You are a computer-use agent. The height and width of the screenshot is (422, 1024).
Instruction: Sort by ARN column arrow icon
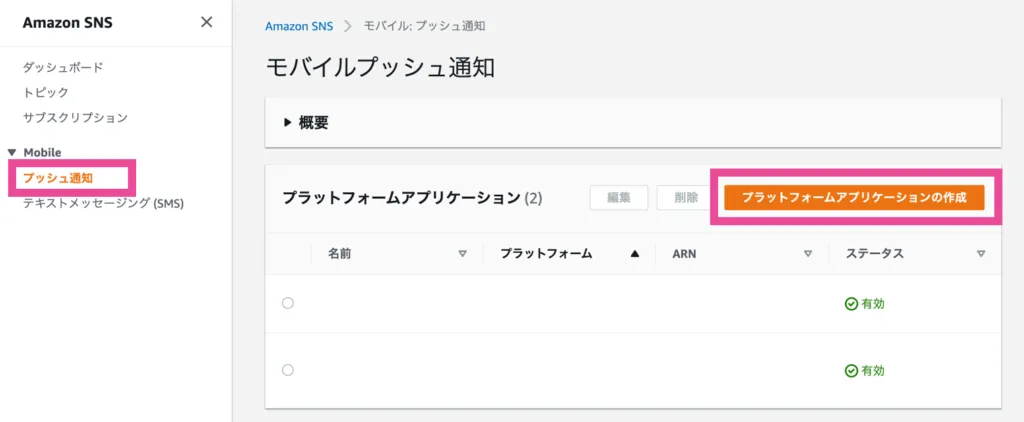pos(808,254)
